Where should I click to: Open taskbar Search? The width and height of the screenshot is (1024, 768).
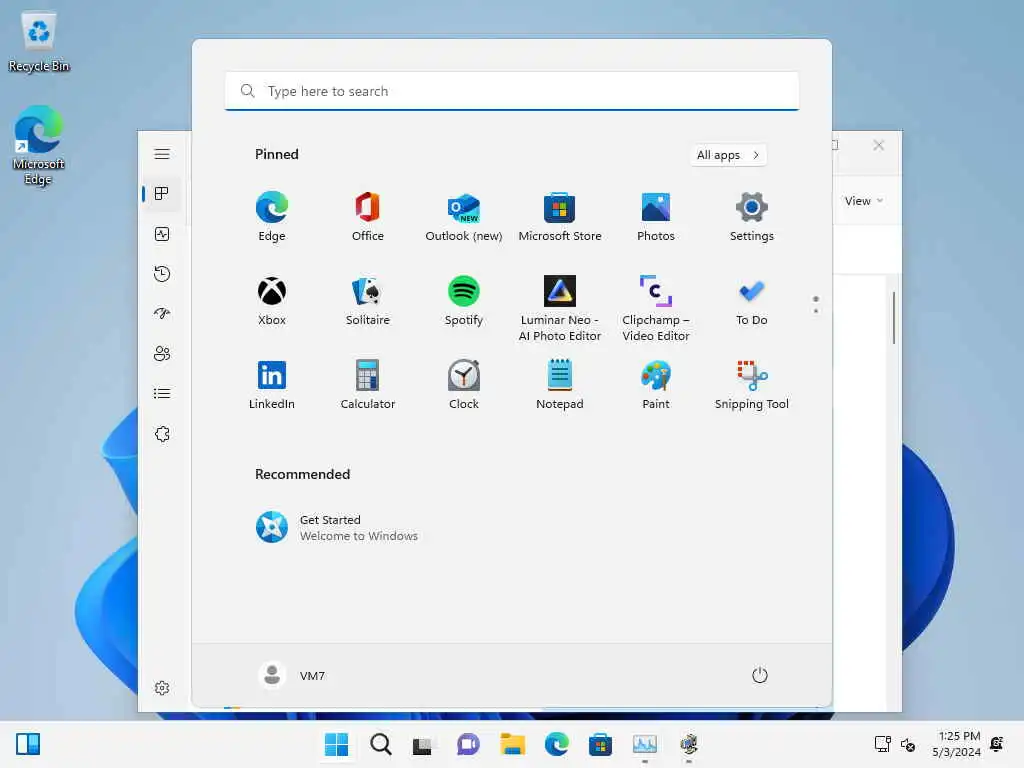click(381, 744)
